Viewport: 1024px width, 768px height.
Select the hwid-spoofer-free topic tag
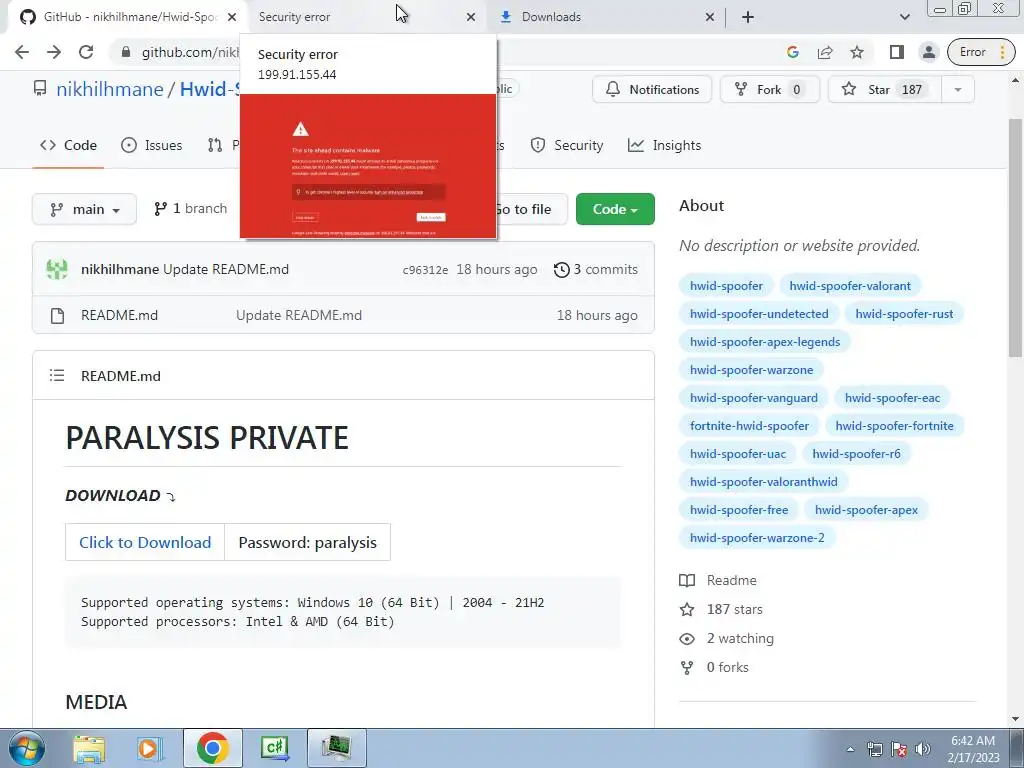pyautogui.click(x=739, y=509)
